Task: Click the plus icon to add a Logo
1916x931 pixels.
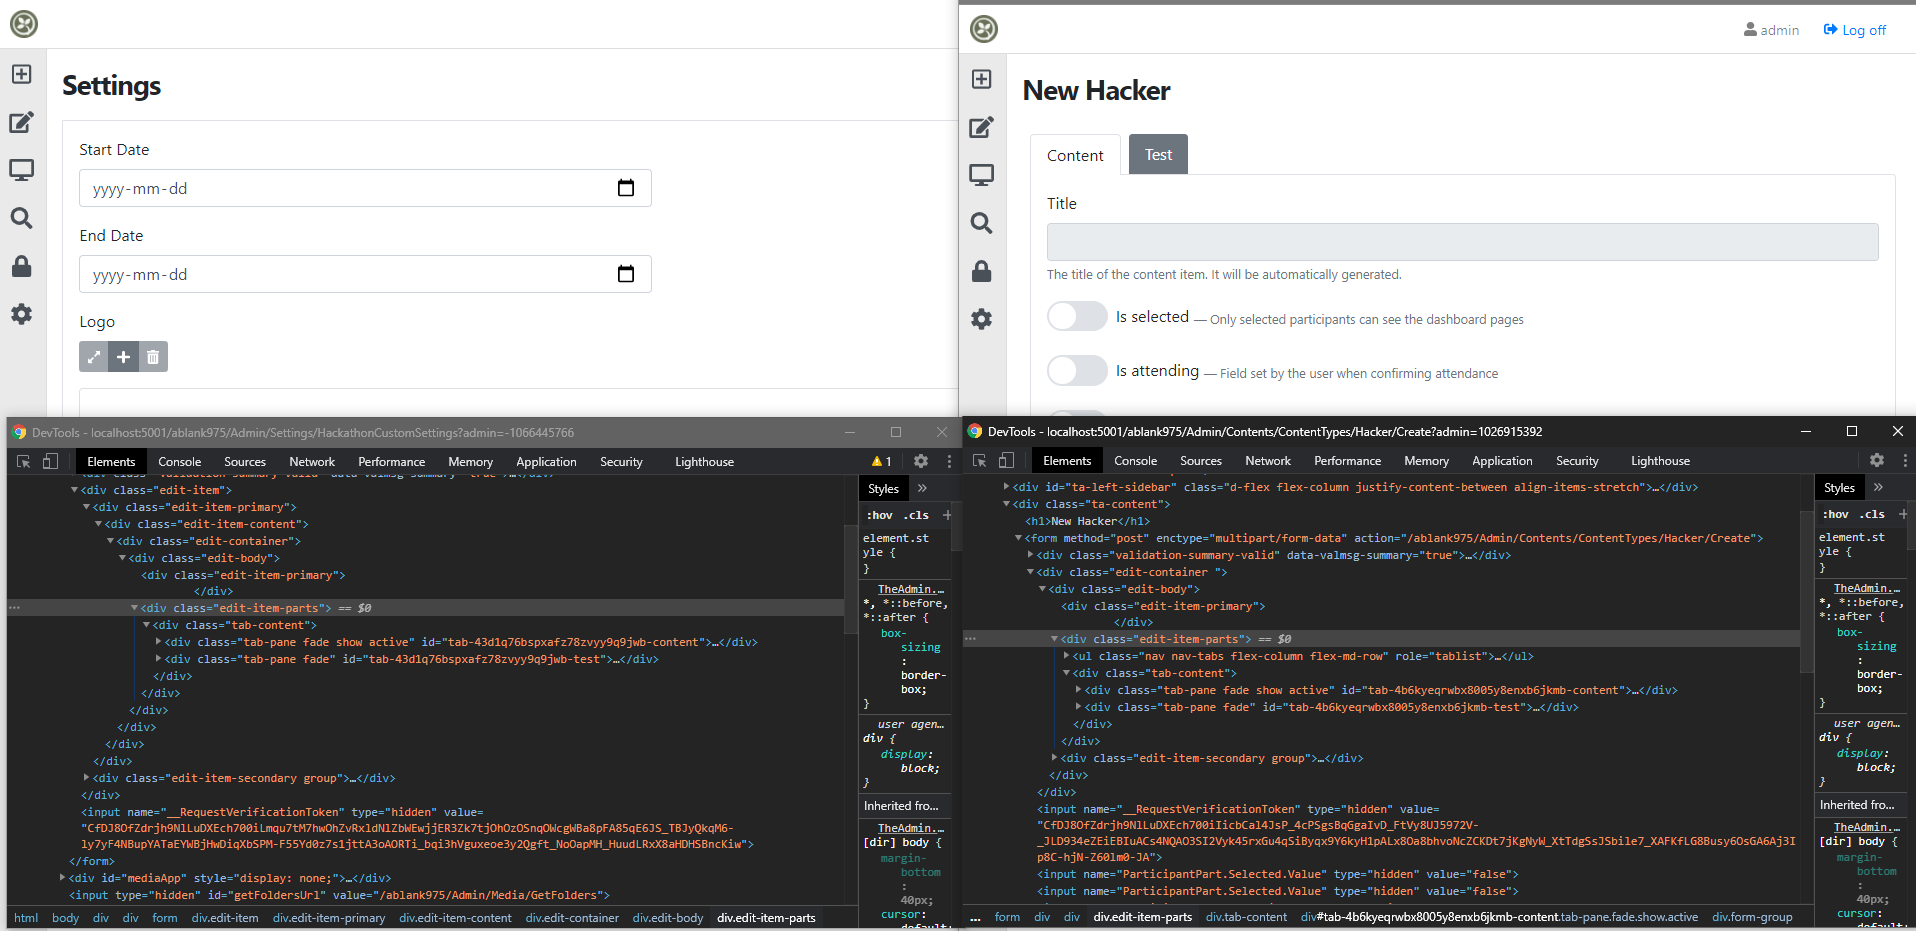Action: coord(123,356)
